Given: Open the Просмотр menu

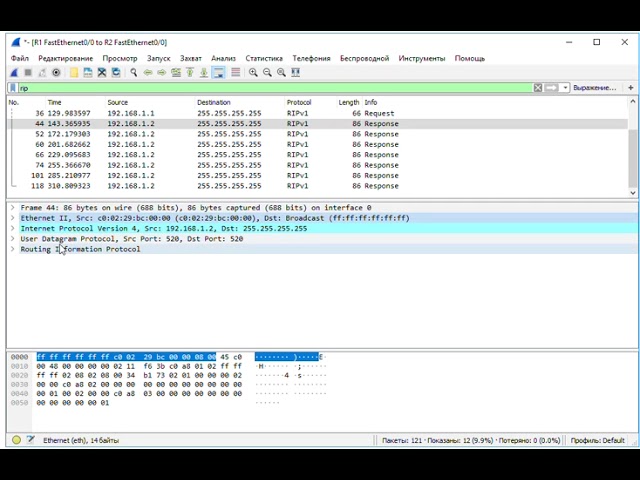Looking at the screenshot, I should point(120,58).
